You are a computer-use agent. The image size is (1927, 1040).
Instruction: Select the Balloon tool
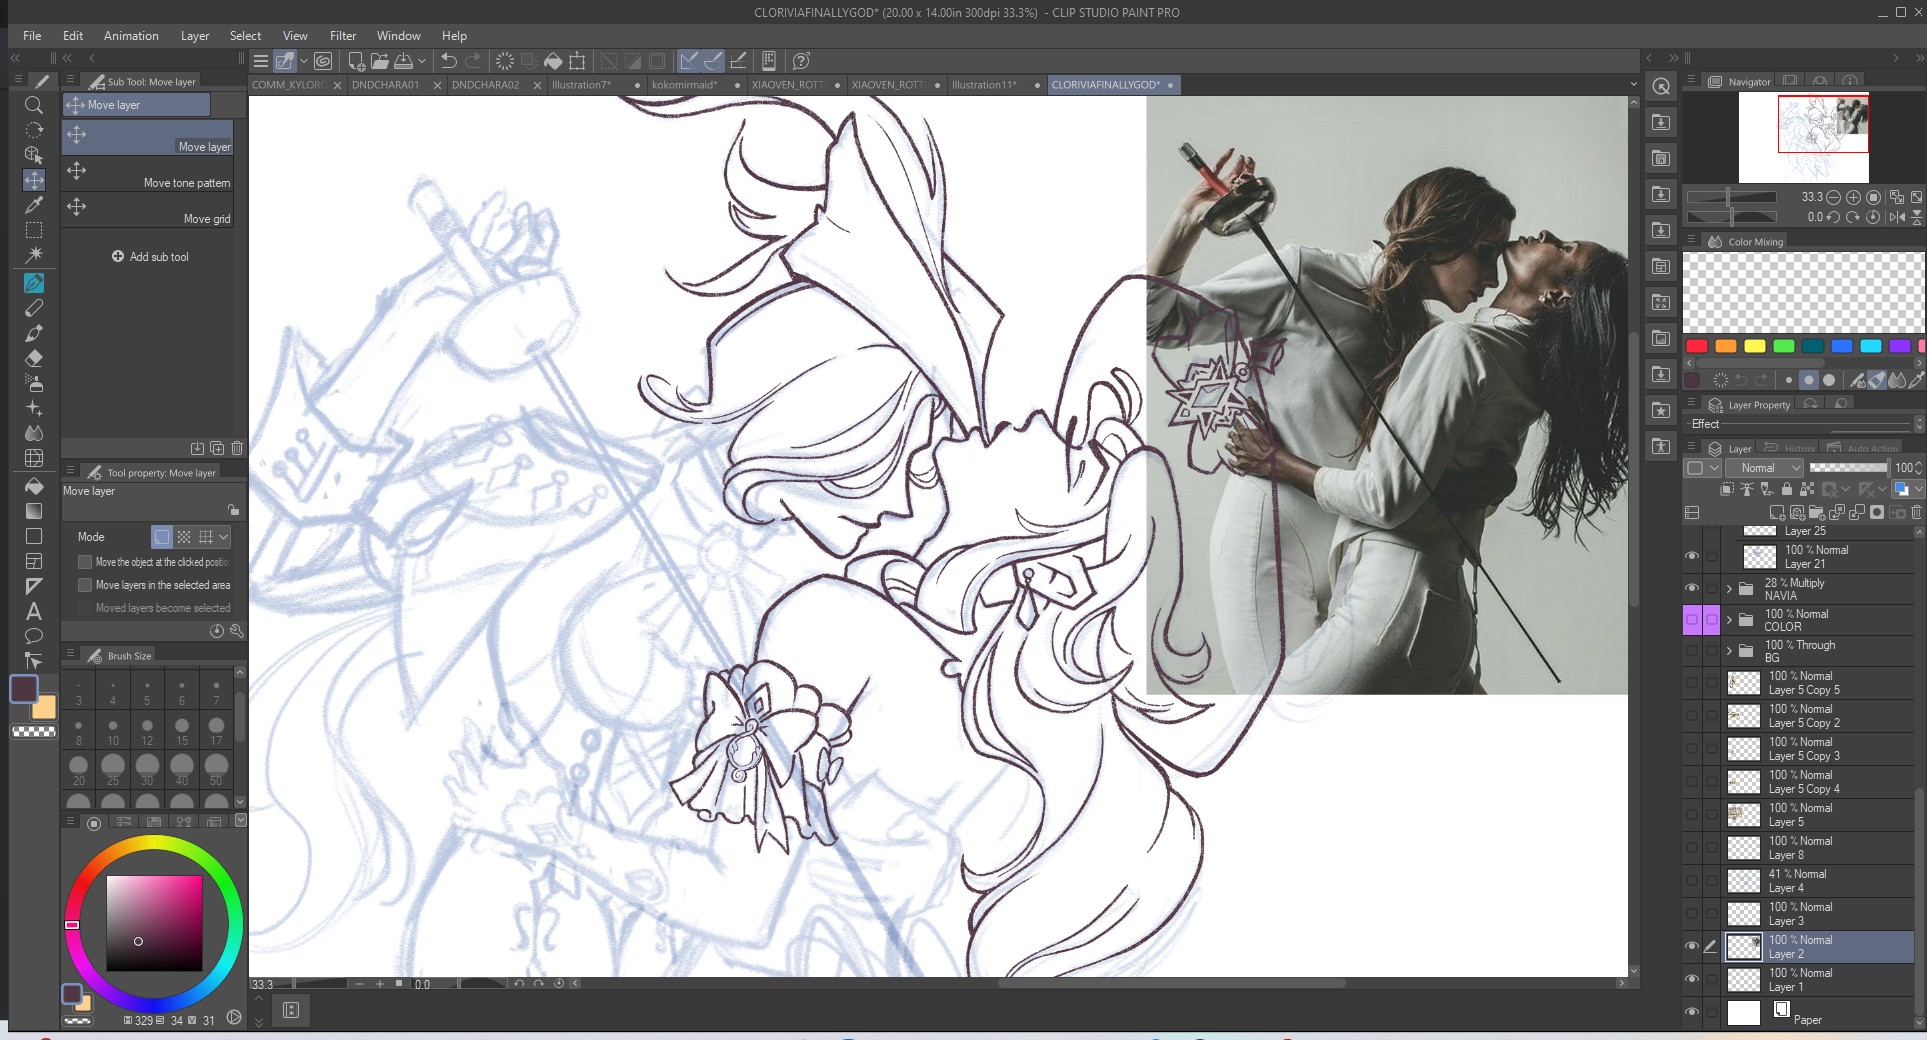click(33, 636)
